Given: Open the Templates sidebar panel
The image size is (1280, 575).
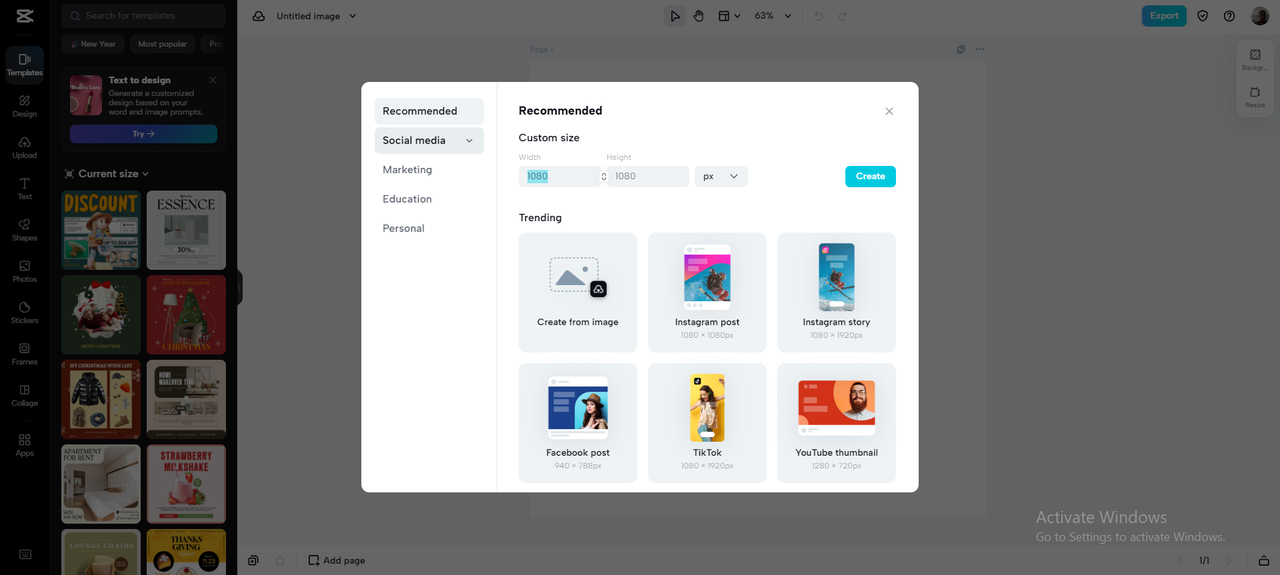Looking at the screenshot, I should coord(25,64).
